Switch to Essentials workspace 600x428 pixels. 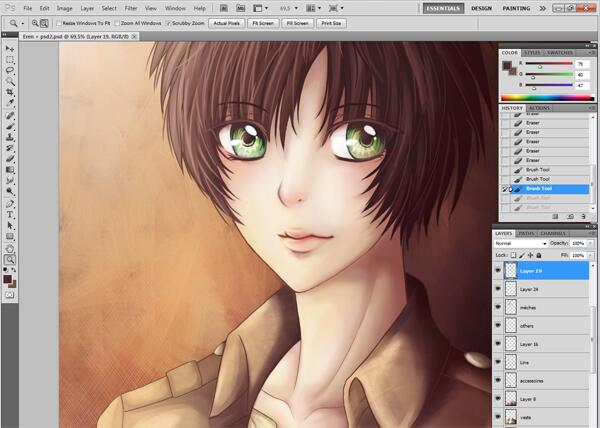(x=443, y=8)
